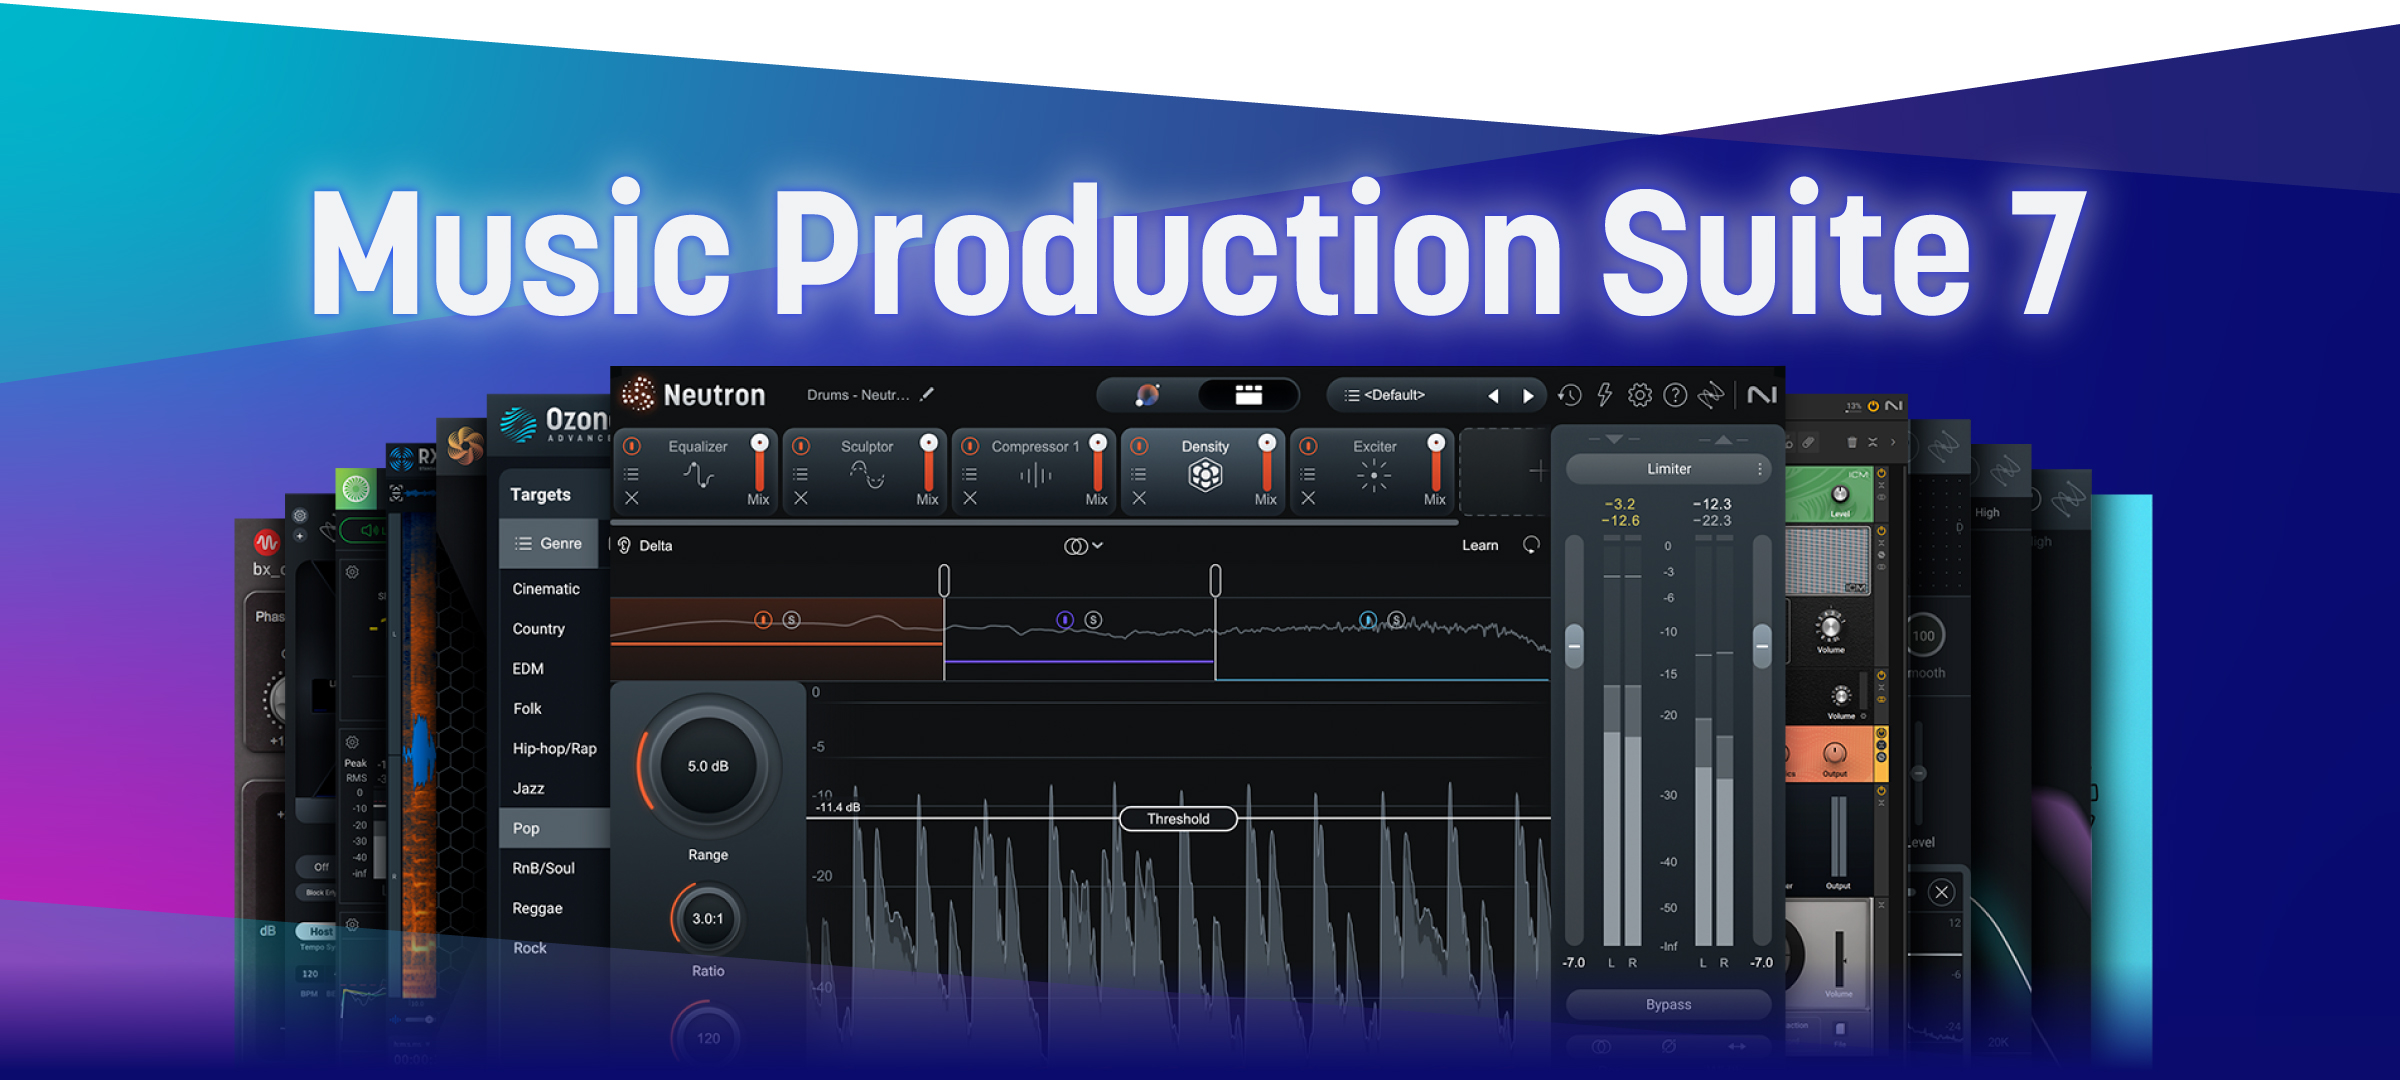
Task: Open the Limiter three-dot options menu
Action: click(x=1759, y=468)
